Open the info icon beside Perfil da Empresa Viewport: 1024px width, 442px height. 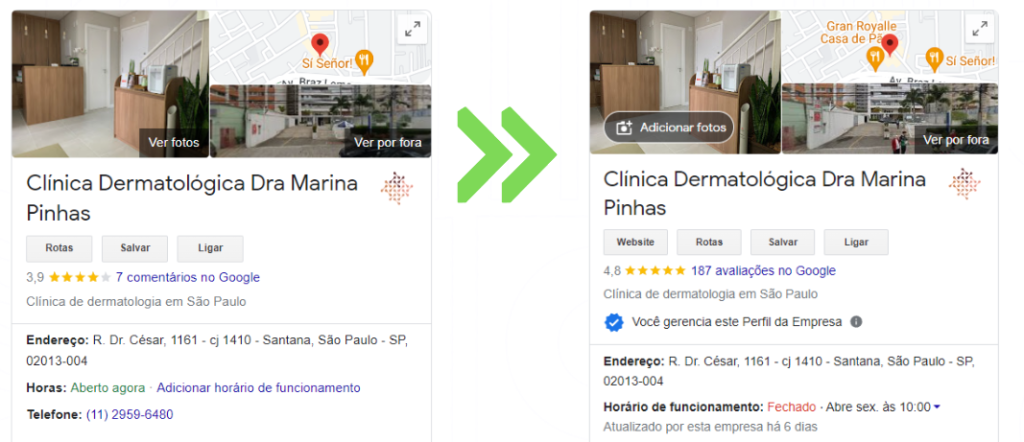point(856,322)
